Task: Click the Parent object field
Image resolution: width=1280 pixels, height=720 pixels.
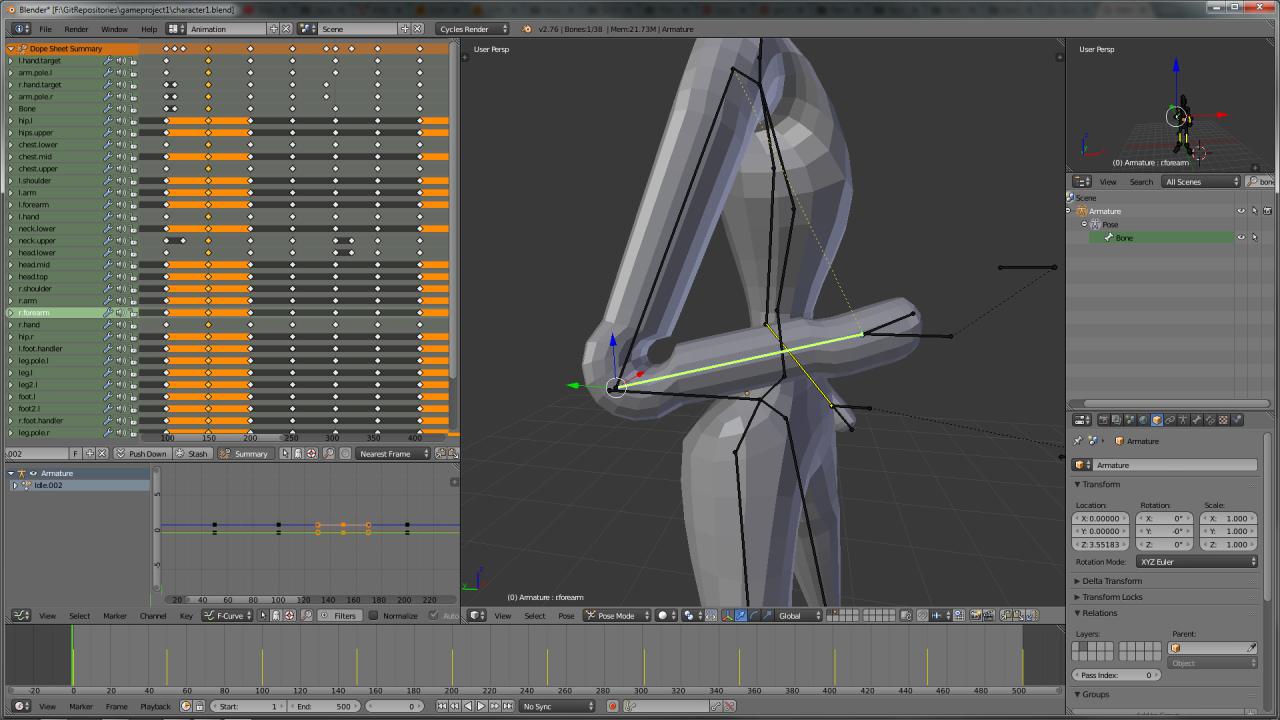Action: click(1213, 648)
